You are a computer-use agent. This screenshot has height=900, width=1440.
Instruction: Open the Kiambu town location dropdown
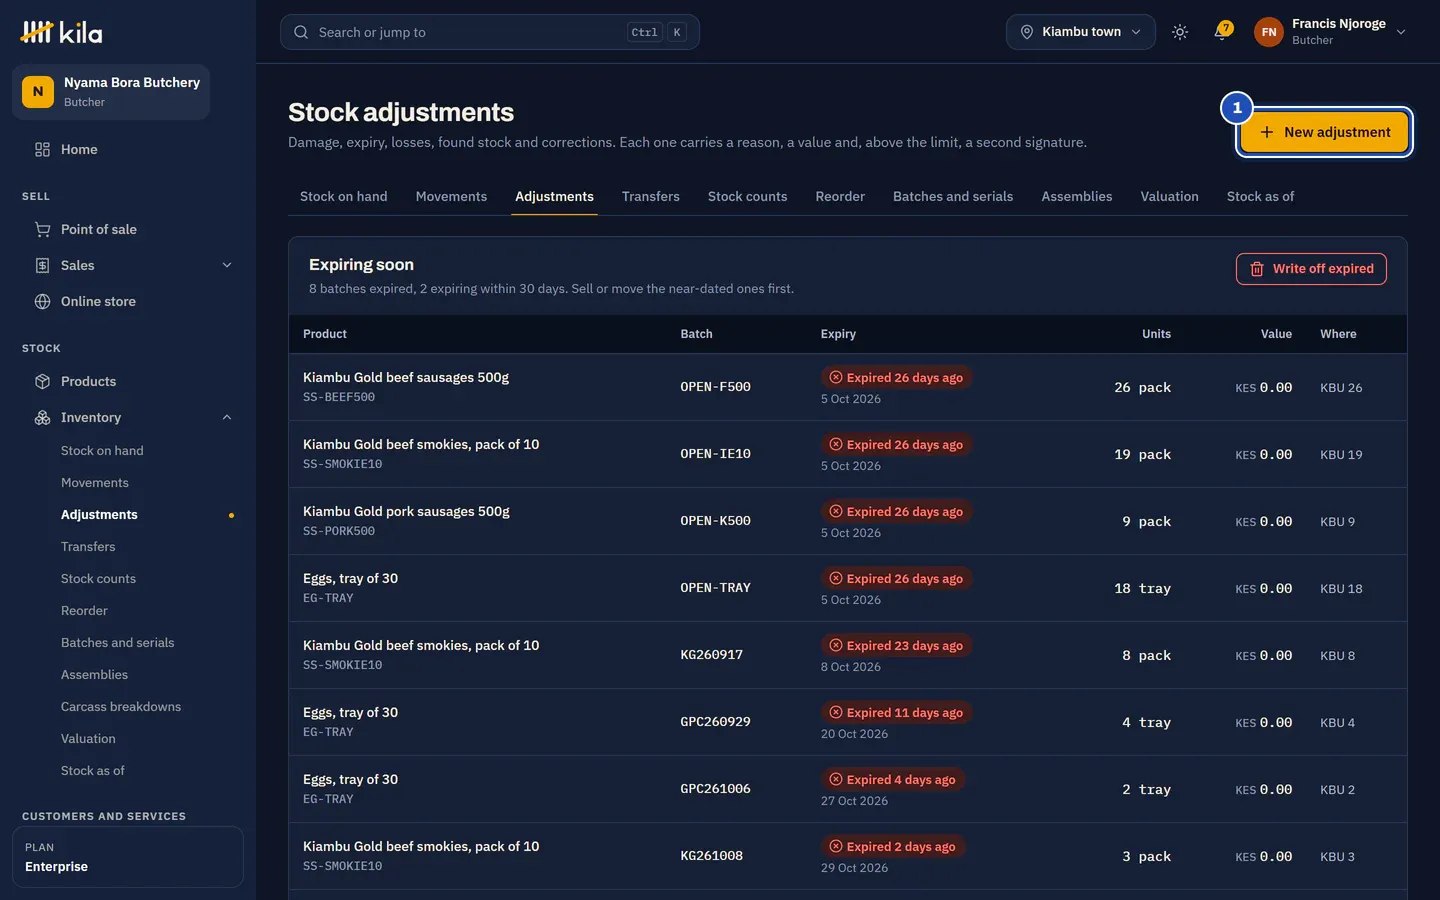click(x=1081, y=32)
